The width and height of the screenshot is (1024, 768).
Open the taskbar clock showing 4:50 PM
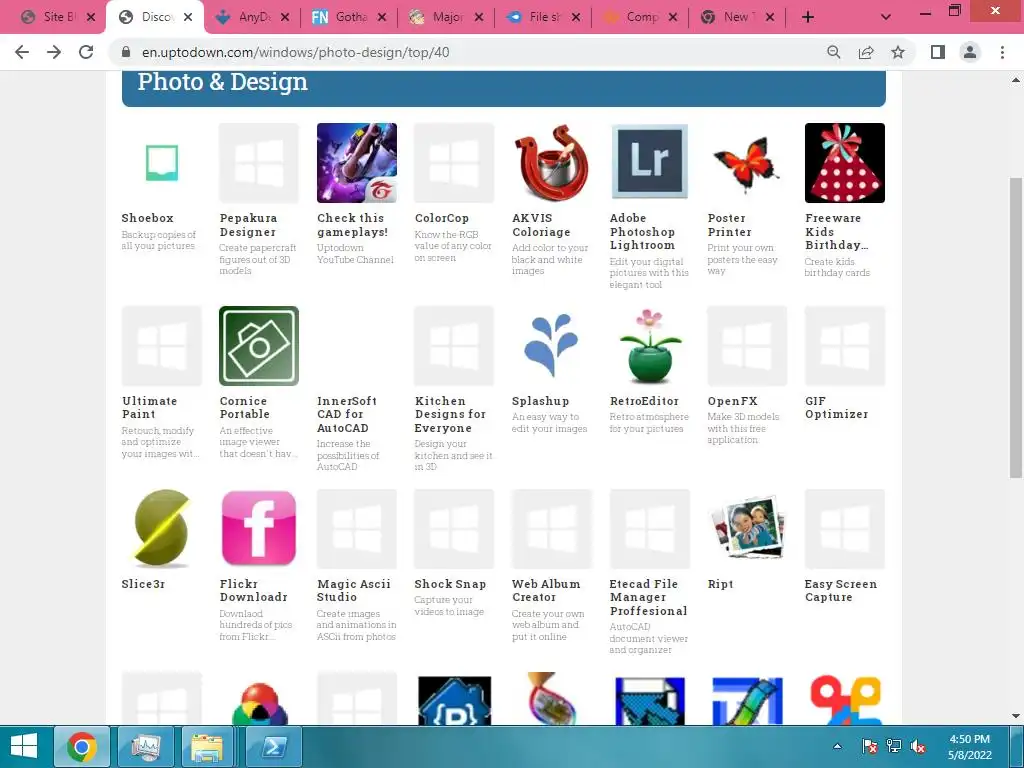(x=970, y=746)
